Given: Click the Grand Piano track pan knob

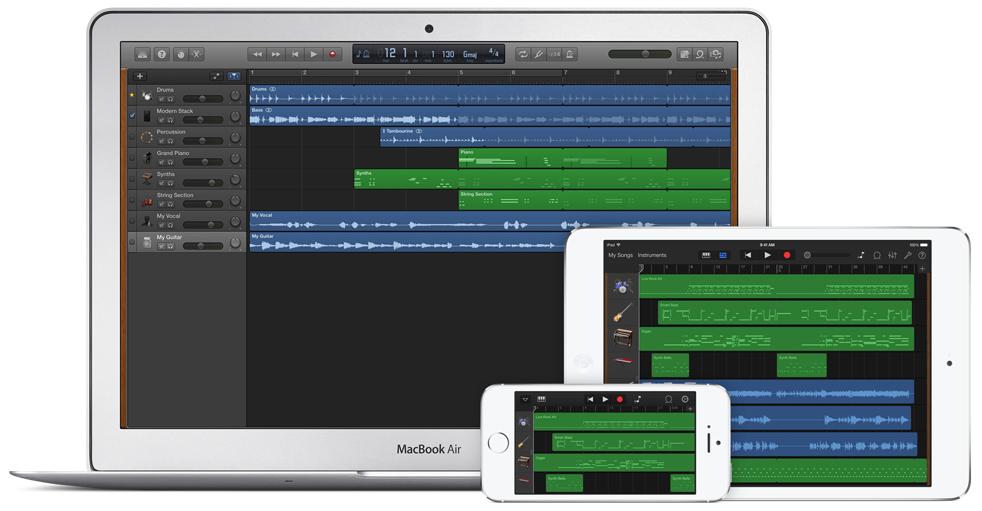Looking at the screenshot, I should point(235,158).
